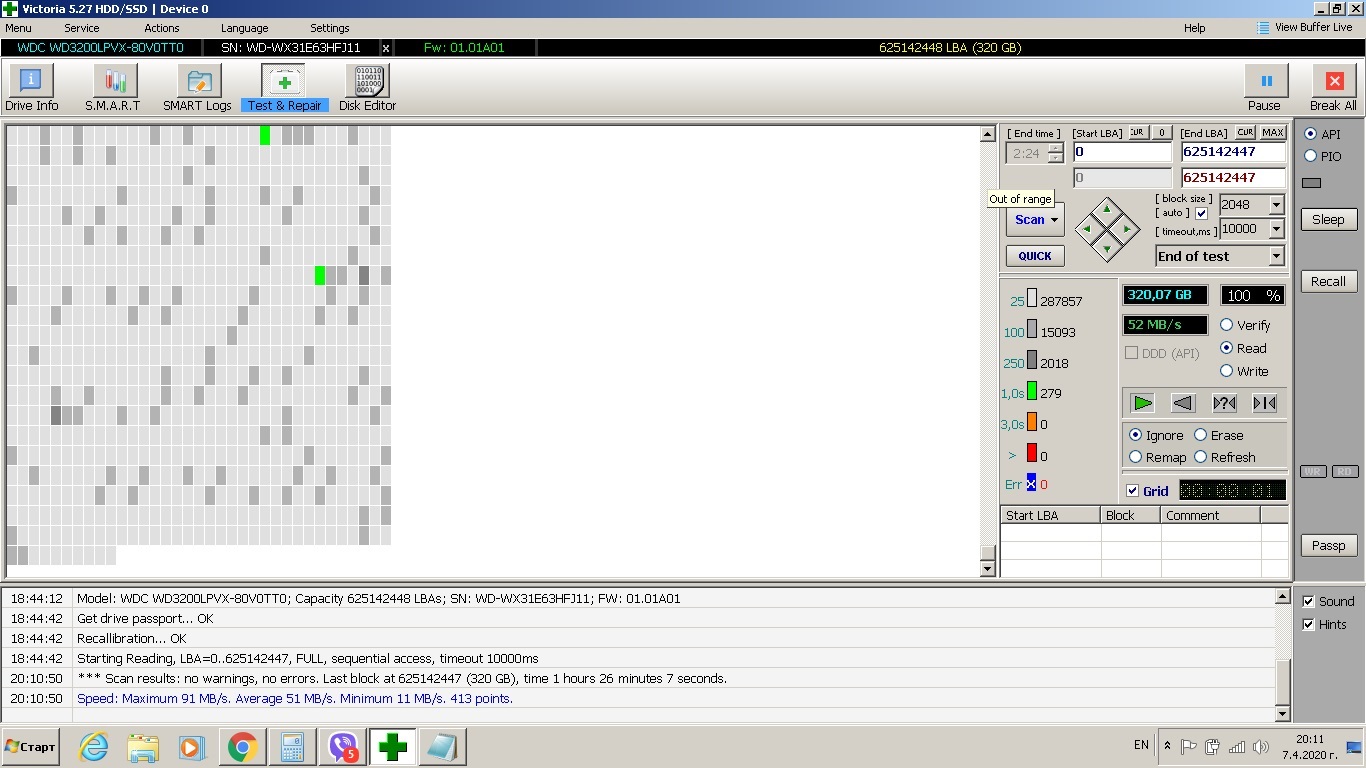Click the reverse scan direction button

1183,403
